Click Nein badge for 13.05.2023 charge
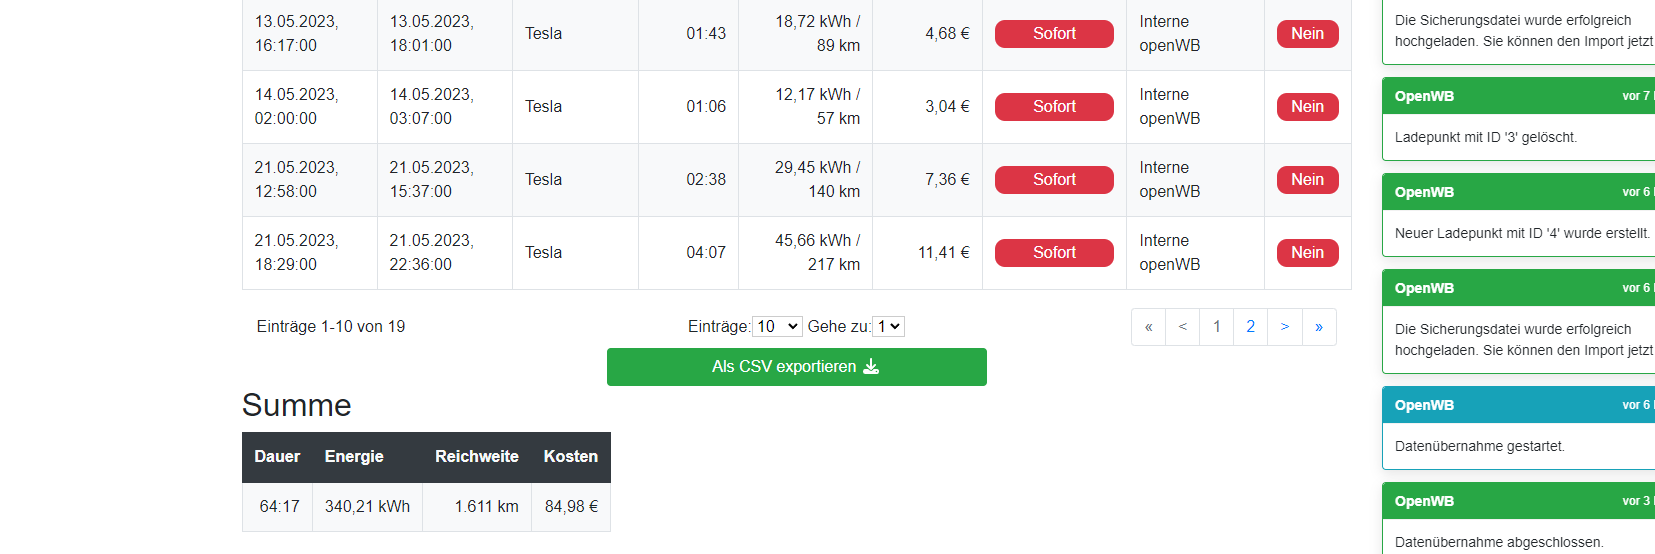 [x=1307, y=34]
